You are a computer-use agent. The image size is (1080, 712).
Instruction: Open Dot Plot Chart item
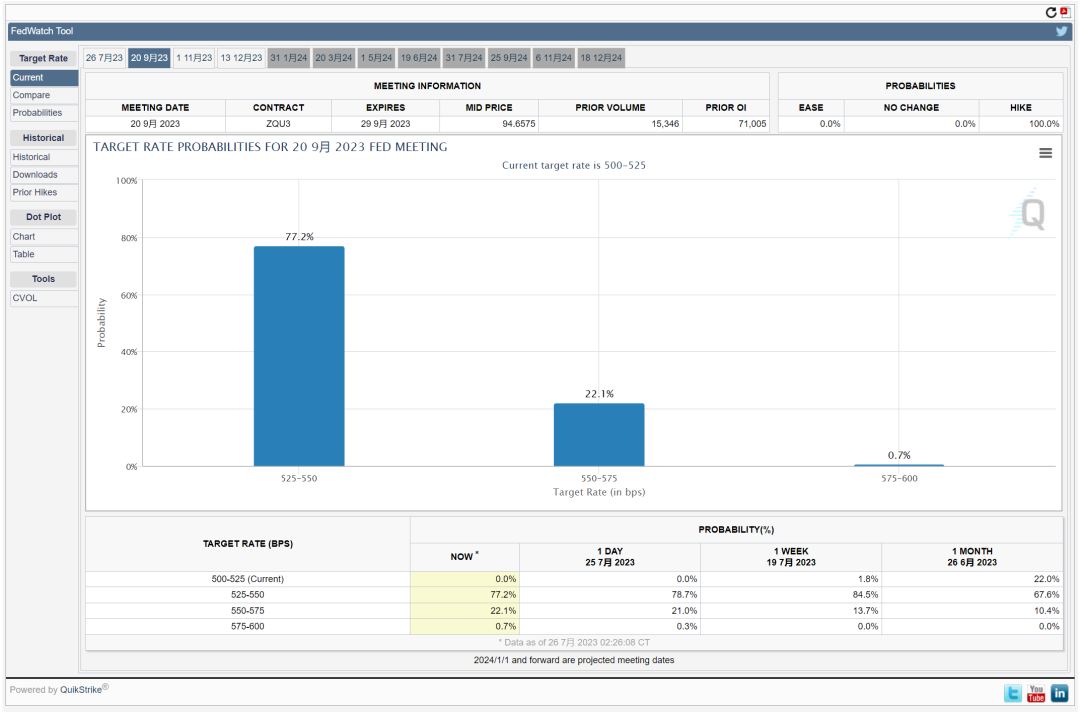[43, 237]
